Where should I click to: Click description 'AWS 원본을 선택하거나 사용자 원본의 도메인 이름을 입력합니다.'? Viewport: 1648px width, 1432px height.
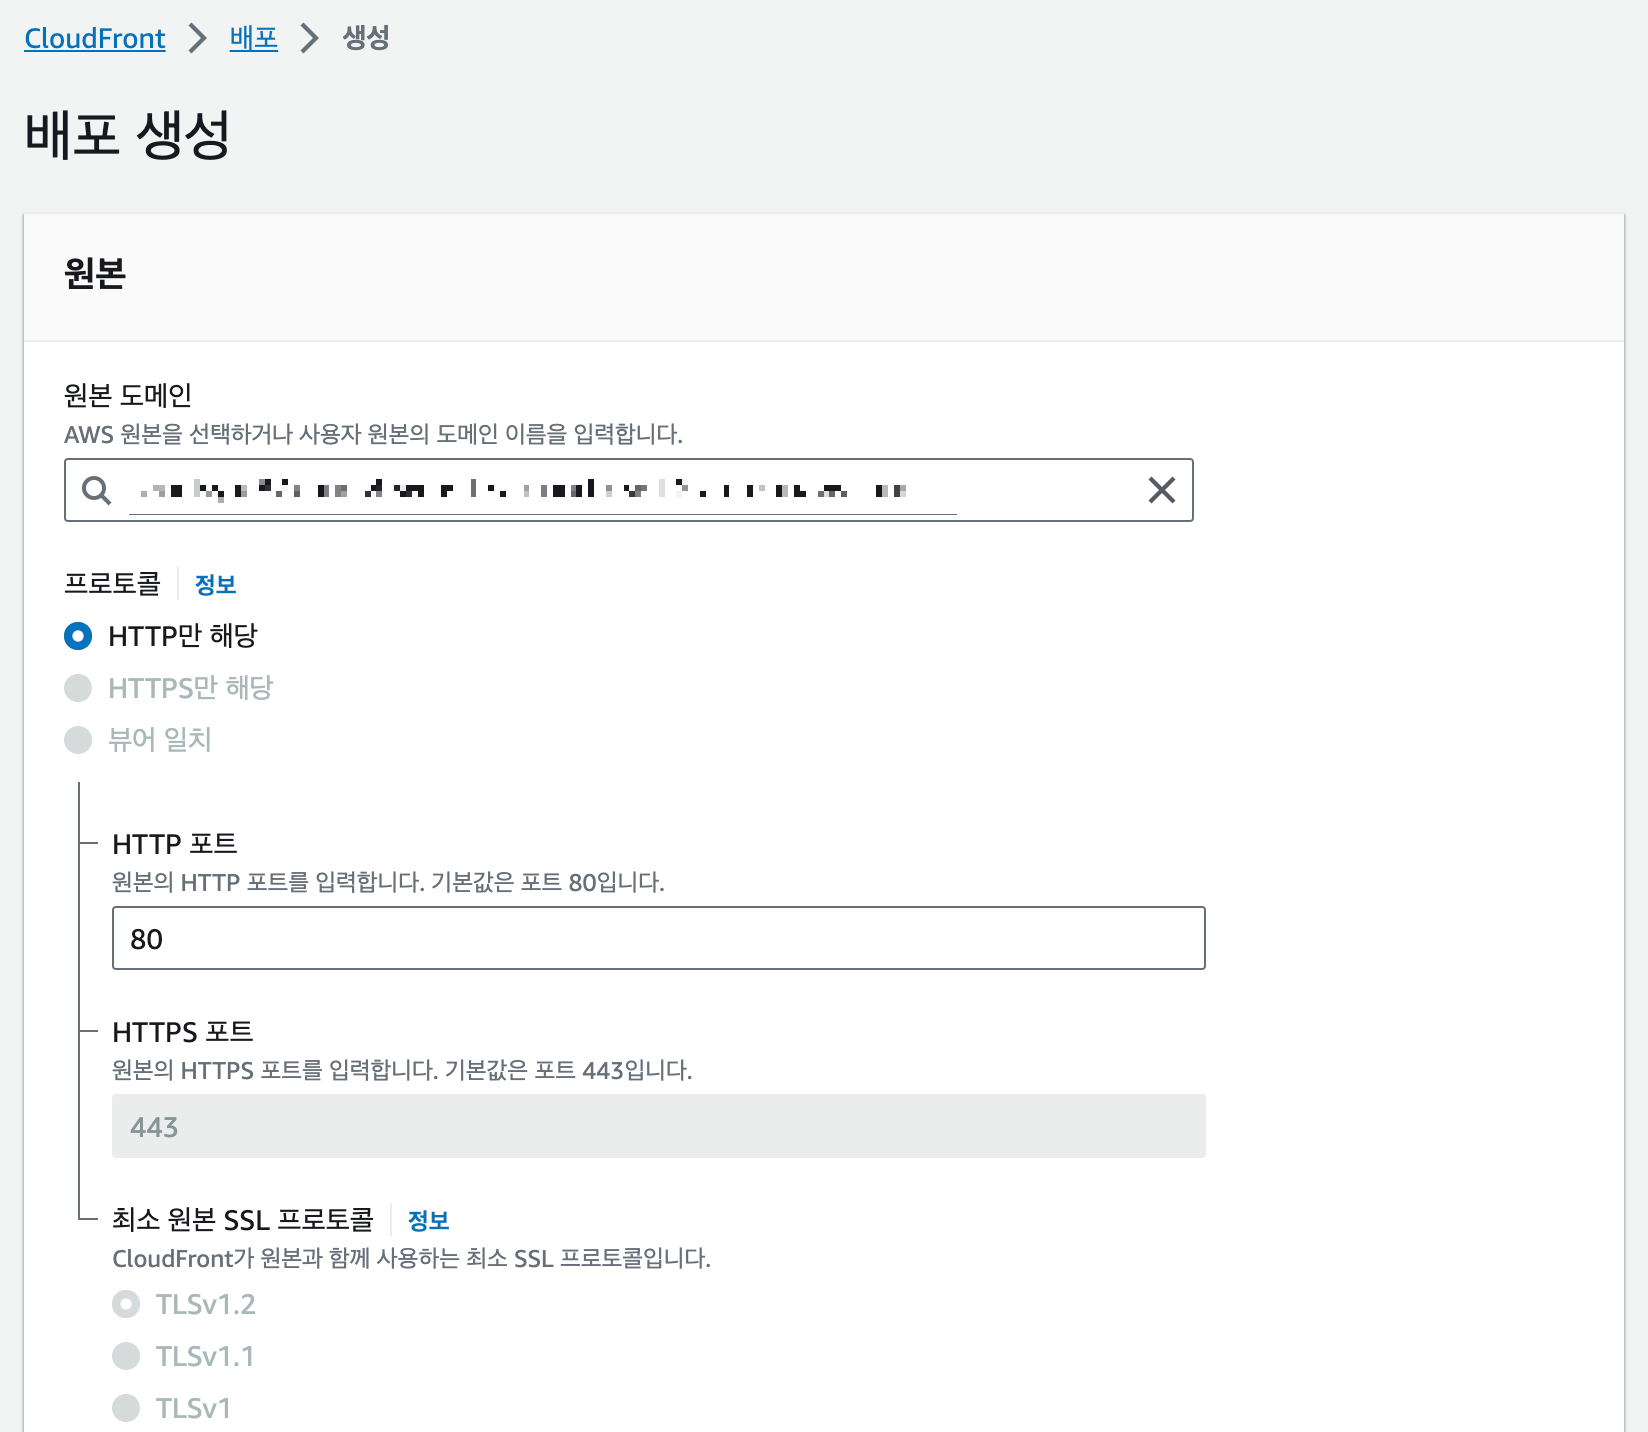pyautogui.click(x=374, y=434)
